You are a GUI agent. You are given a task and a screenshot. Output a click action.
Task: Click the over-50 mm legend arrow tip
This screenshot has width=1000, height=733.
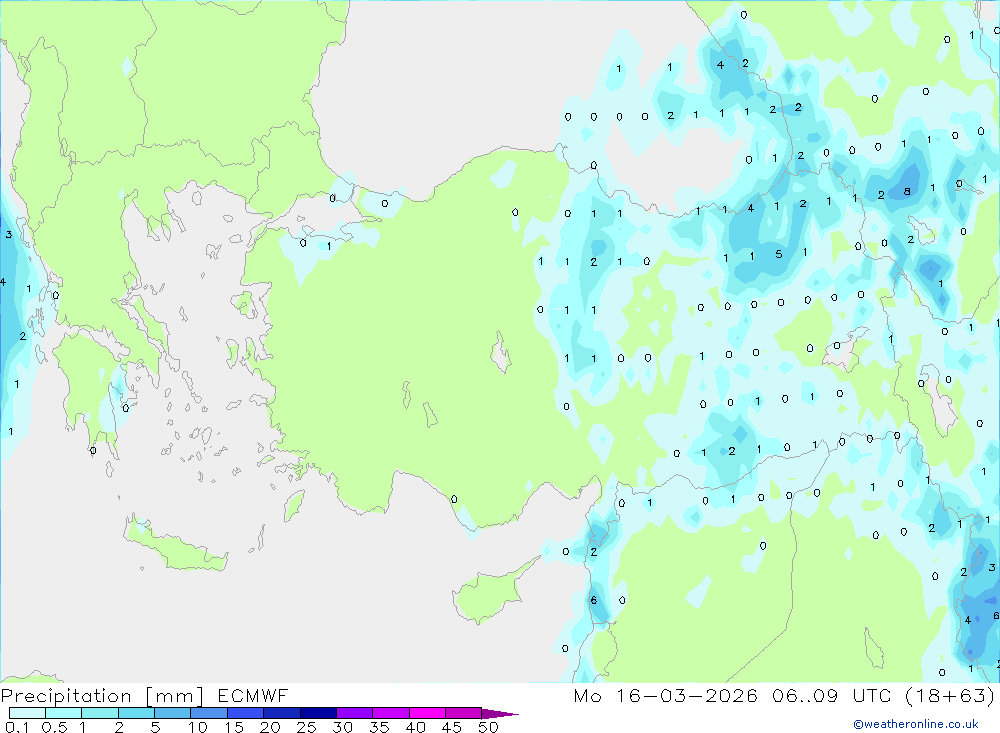[499, 713]
